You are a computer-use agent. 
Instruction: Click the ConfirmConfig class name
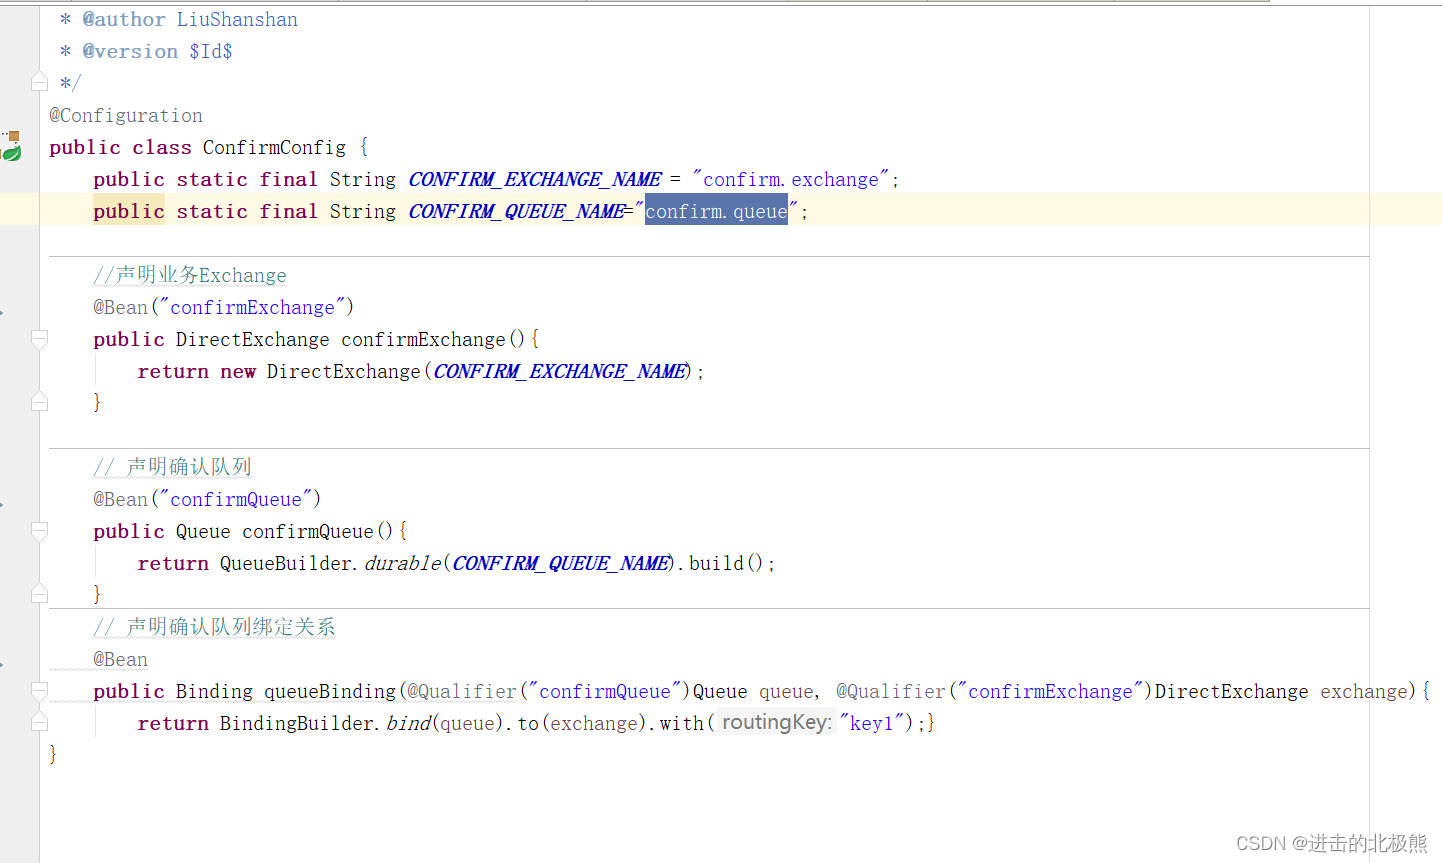pyautogui.click(x=274, y=147)
